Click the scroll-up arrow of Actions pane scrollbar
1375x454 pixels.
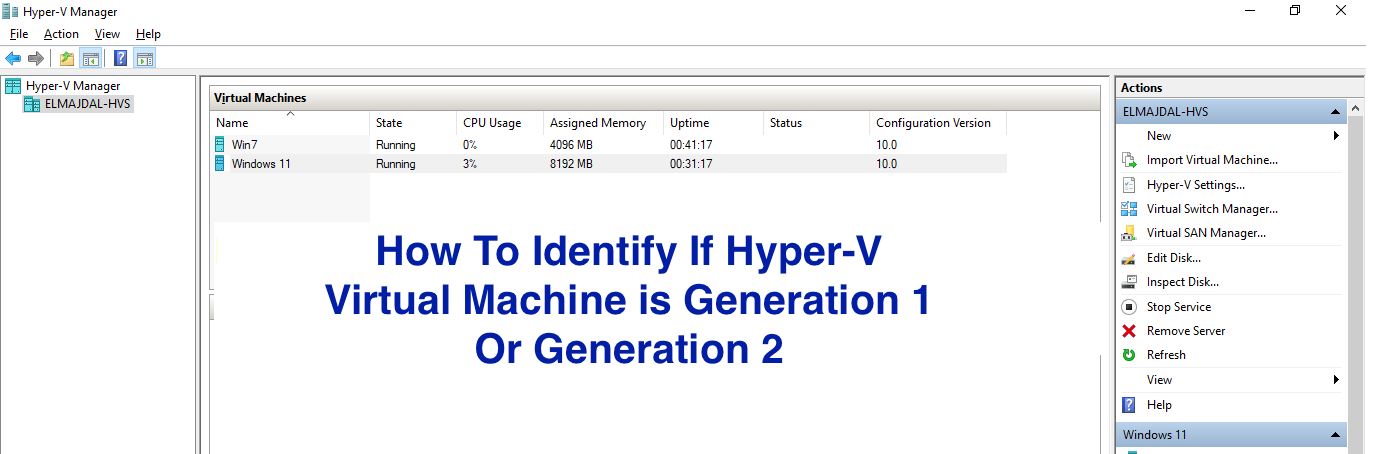(x=1356, y=109)
